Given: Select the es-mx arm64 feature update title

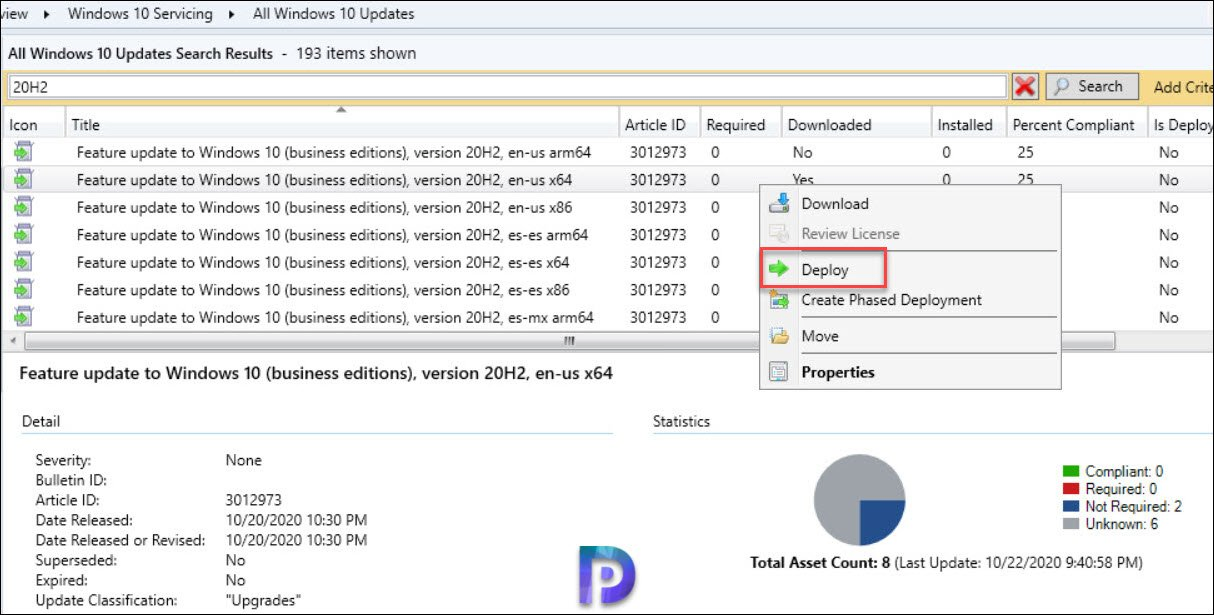Looking at the screenshot, I should [x=335, y=317].
